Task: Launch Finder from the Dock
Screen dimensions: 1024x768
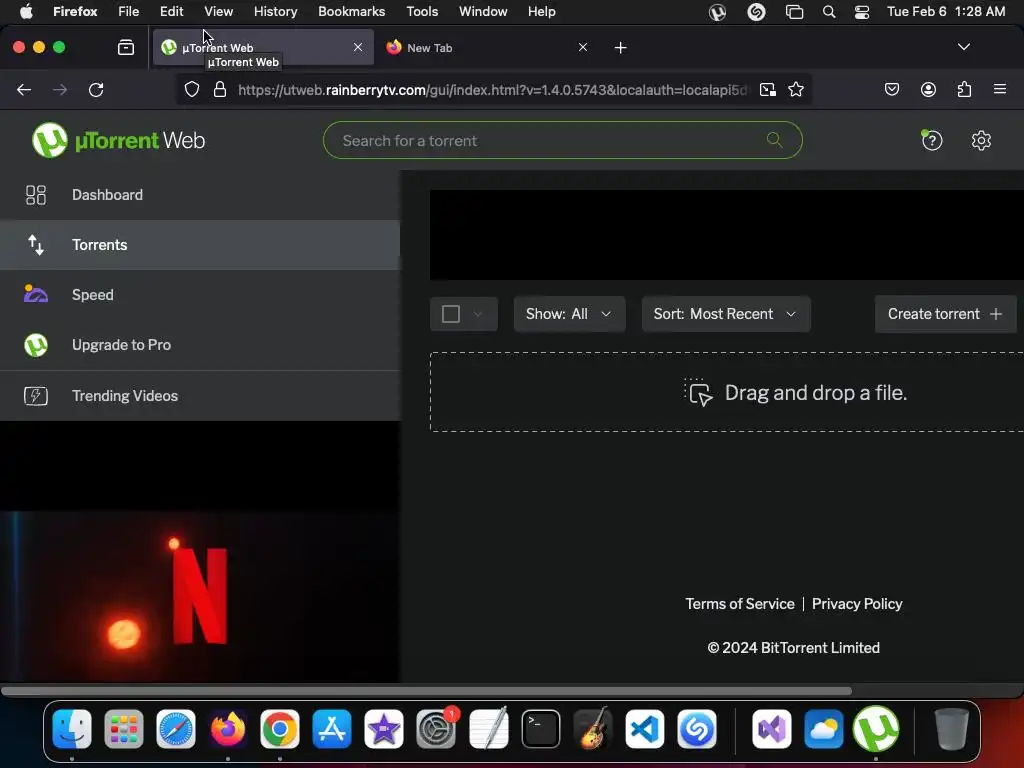Action: 72,729
